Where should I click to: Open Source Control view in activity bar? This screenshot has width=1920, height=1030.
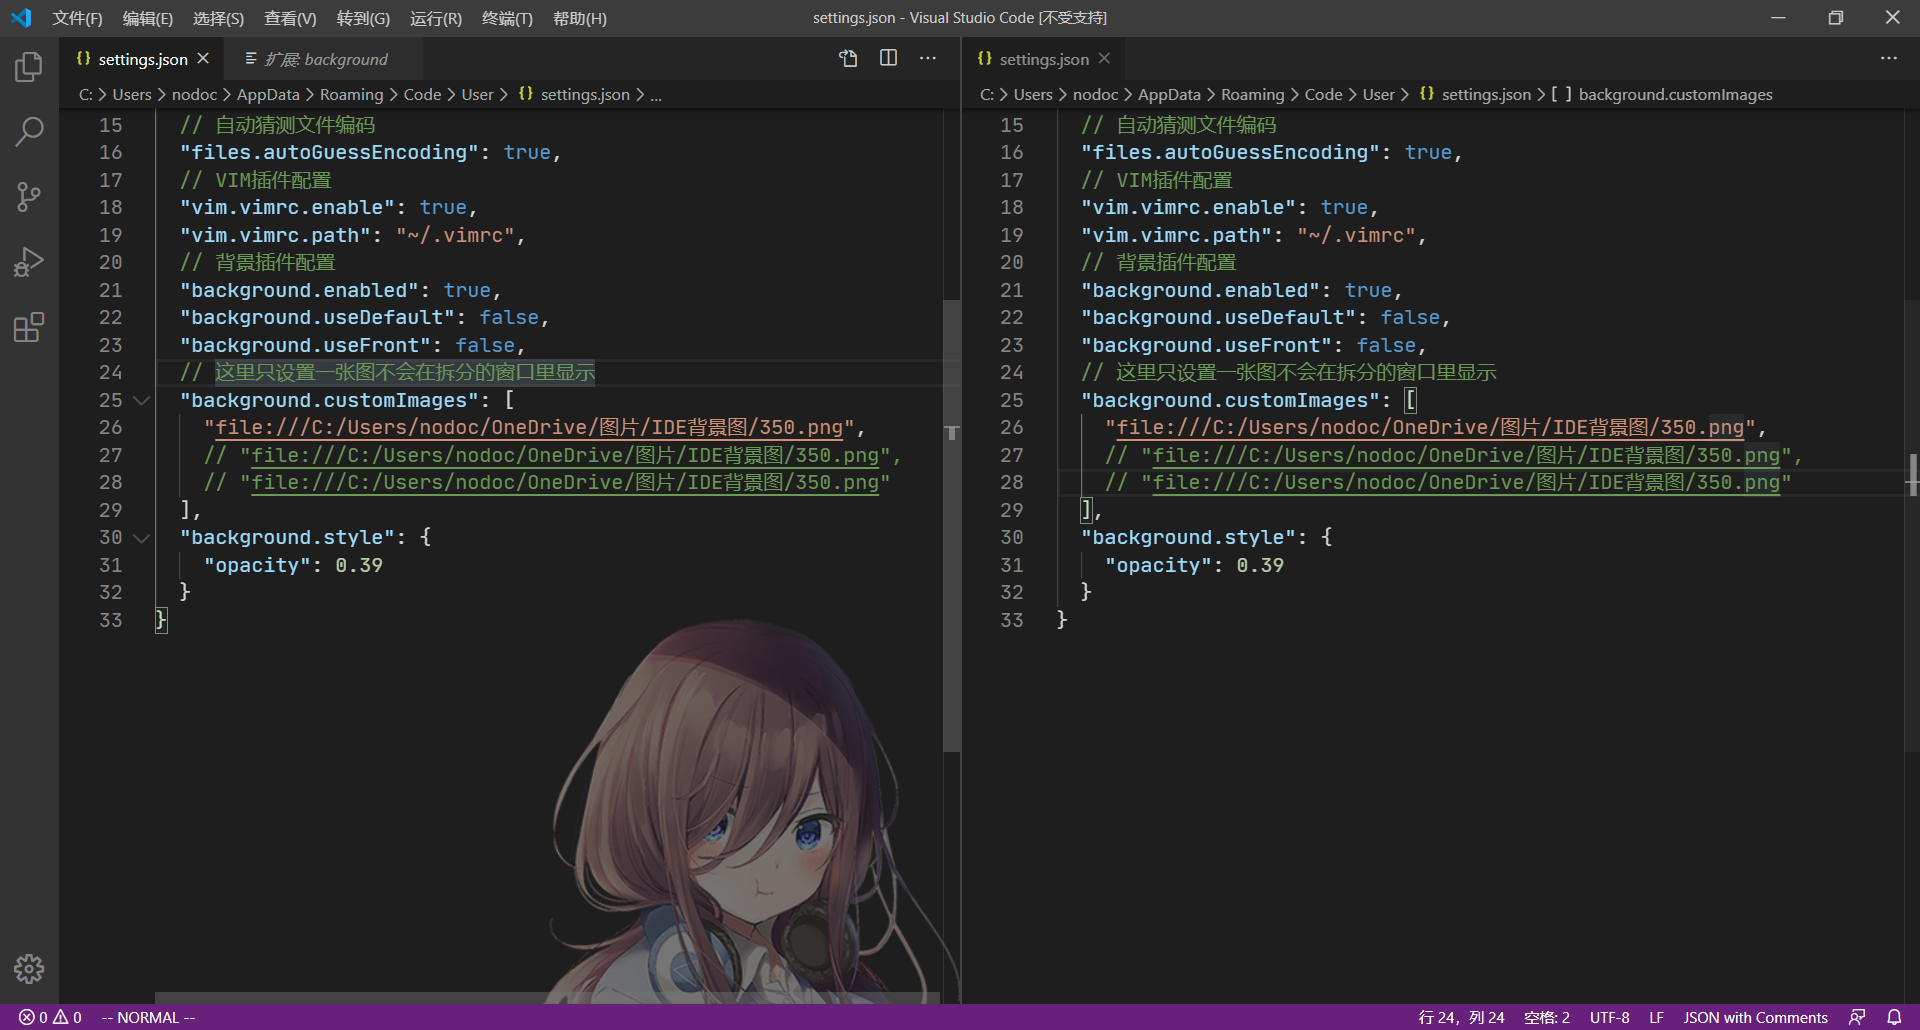(x=29, y=197)
